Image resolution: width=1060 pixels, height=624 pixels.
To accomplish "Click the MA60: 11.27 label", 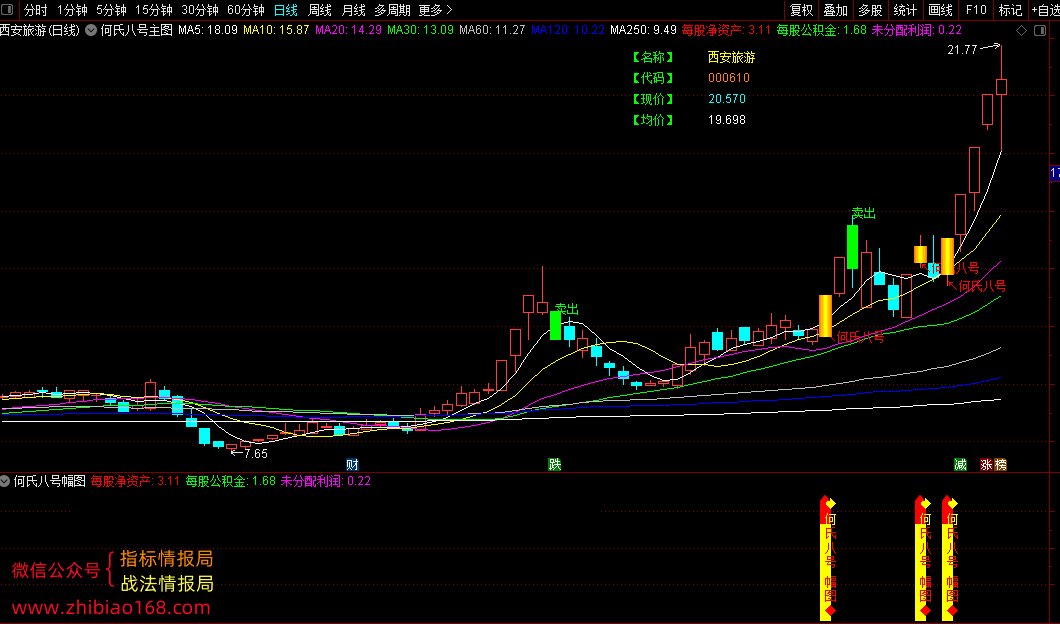I will click(492, 30).
